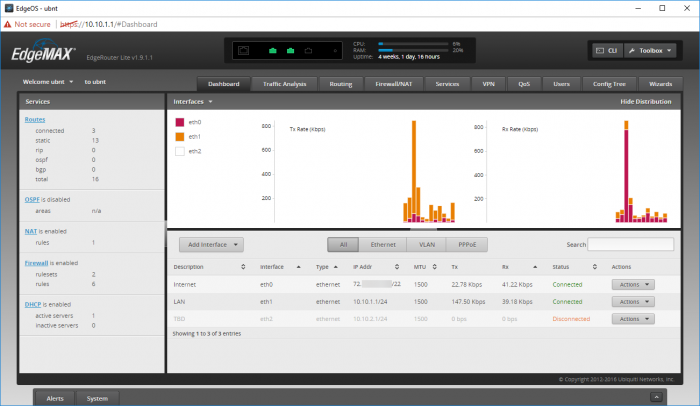Screen dimensions: 700x406
Task: Click the browser address URL
Action: coord(108,25)
